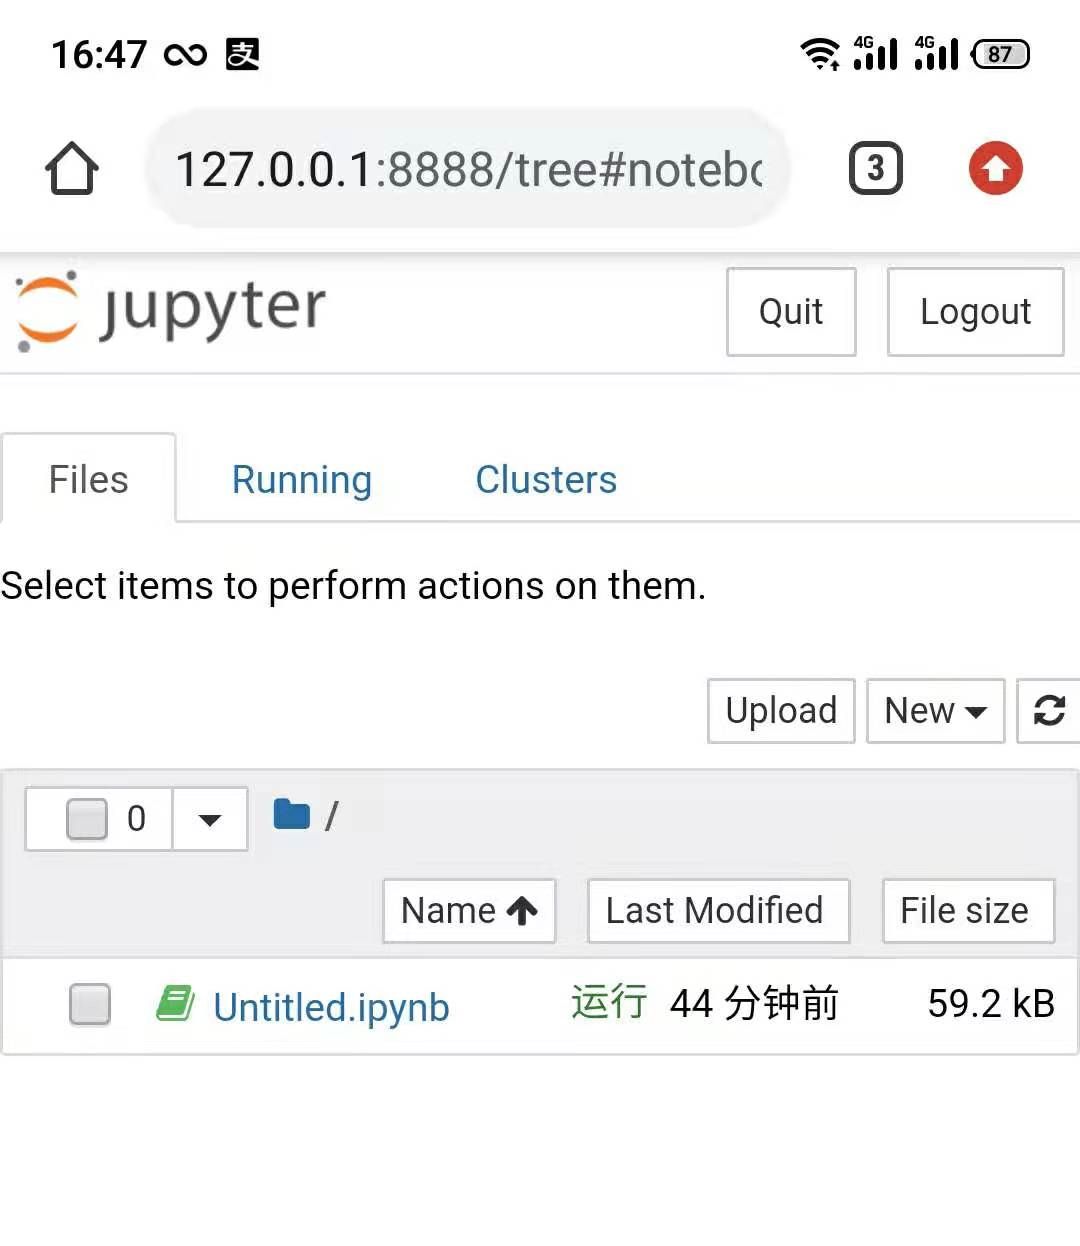Switch to the Clusters tab
Viewport: 1080px width, 1246px height.
tap(546, 479)
